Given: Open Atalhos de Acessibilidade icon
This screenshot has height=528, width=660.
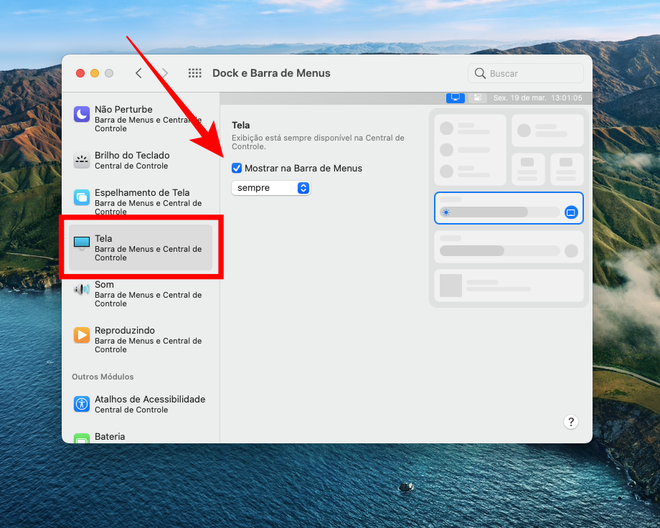Looking at the screenshot, I should pos(82,404).
